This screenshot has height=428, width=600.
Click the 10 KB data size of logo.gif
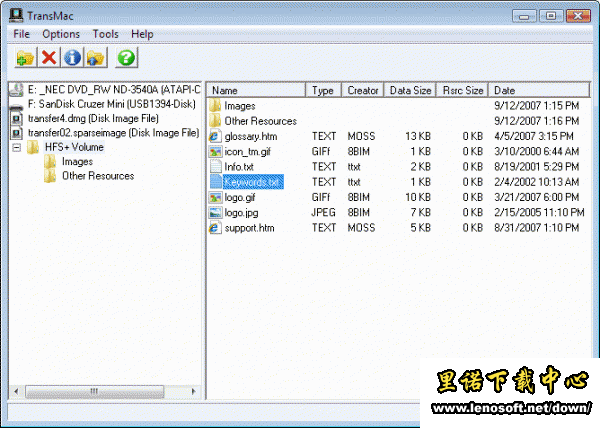[x=418, y=197]
